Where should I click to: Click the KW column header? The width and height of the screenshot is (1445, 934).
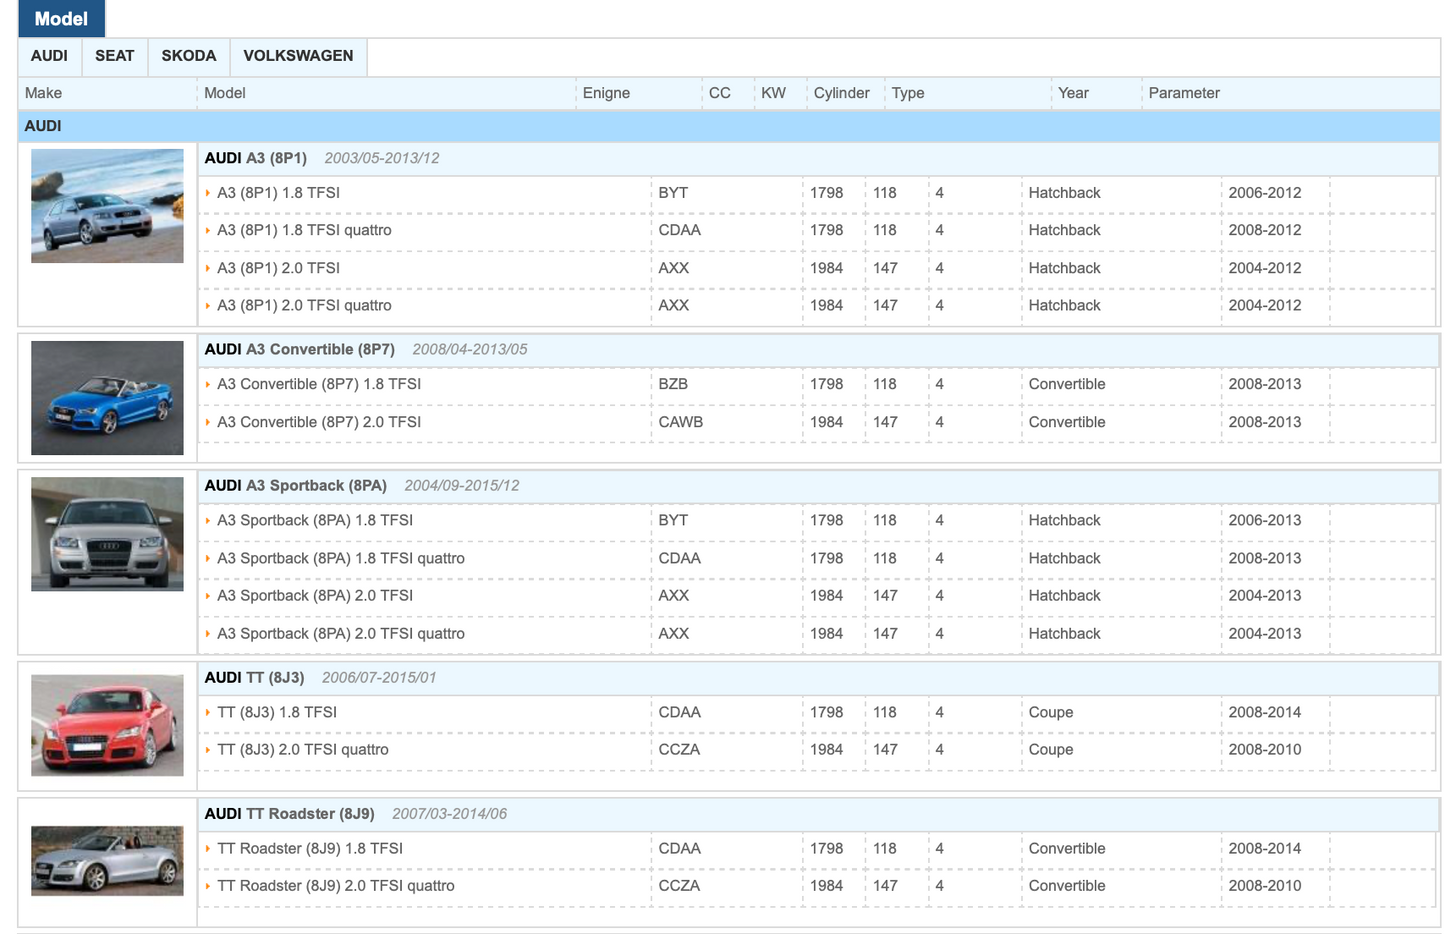pos(773,93)
